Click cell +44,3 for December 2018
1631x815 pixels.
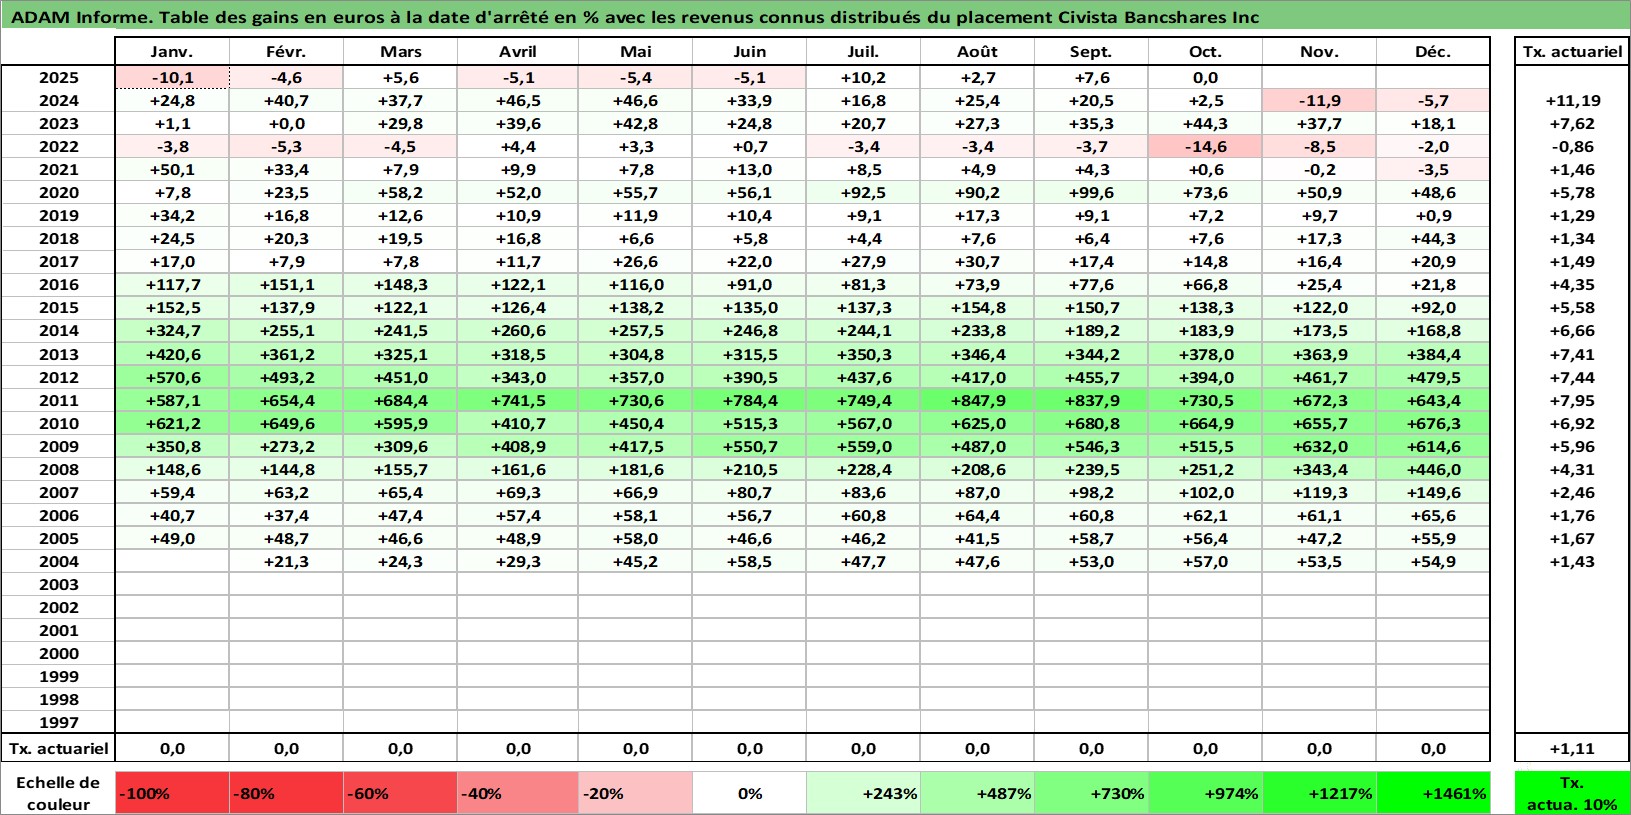(1433, 238)
